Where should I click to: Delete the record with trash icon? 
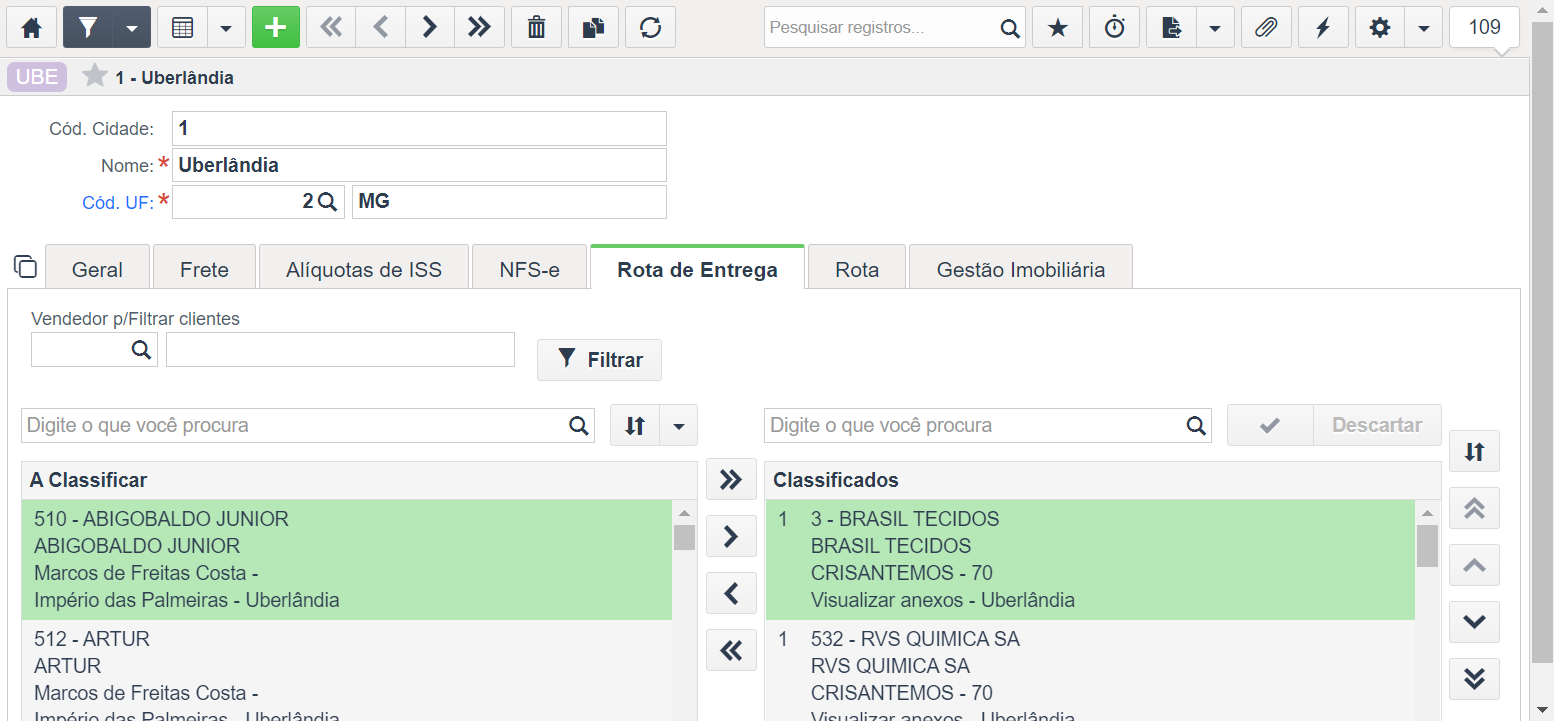click(x=537, y=28)
